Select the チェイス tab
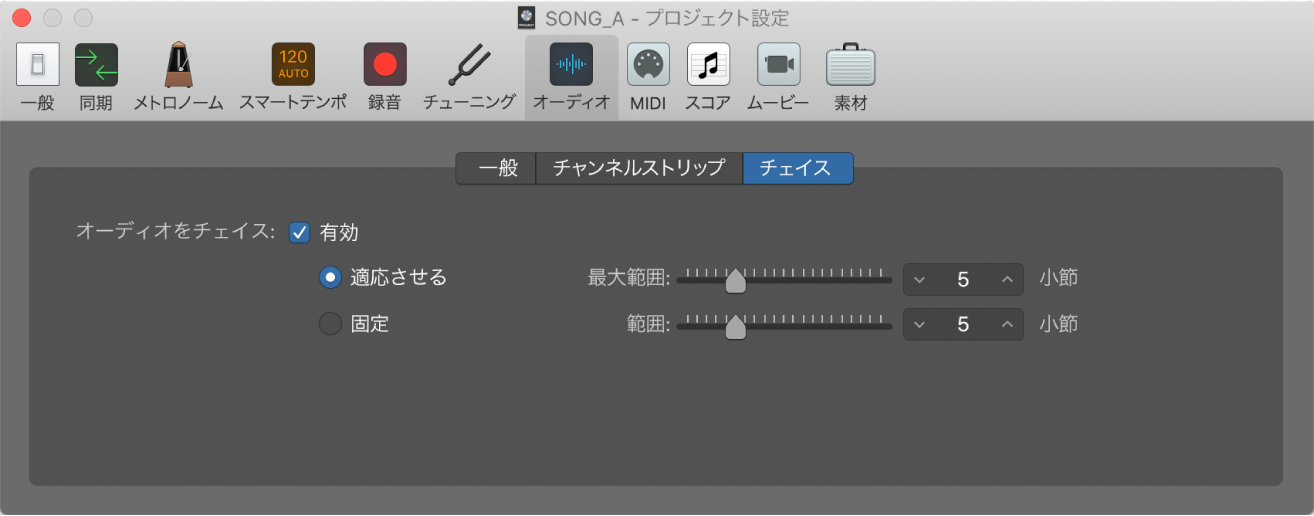 (797, 168)
